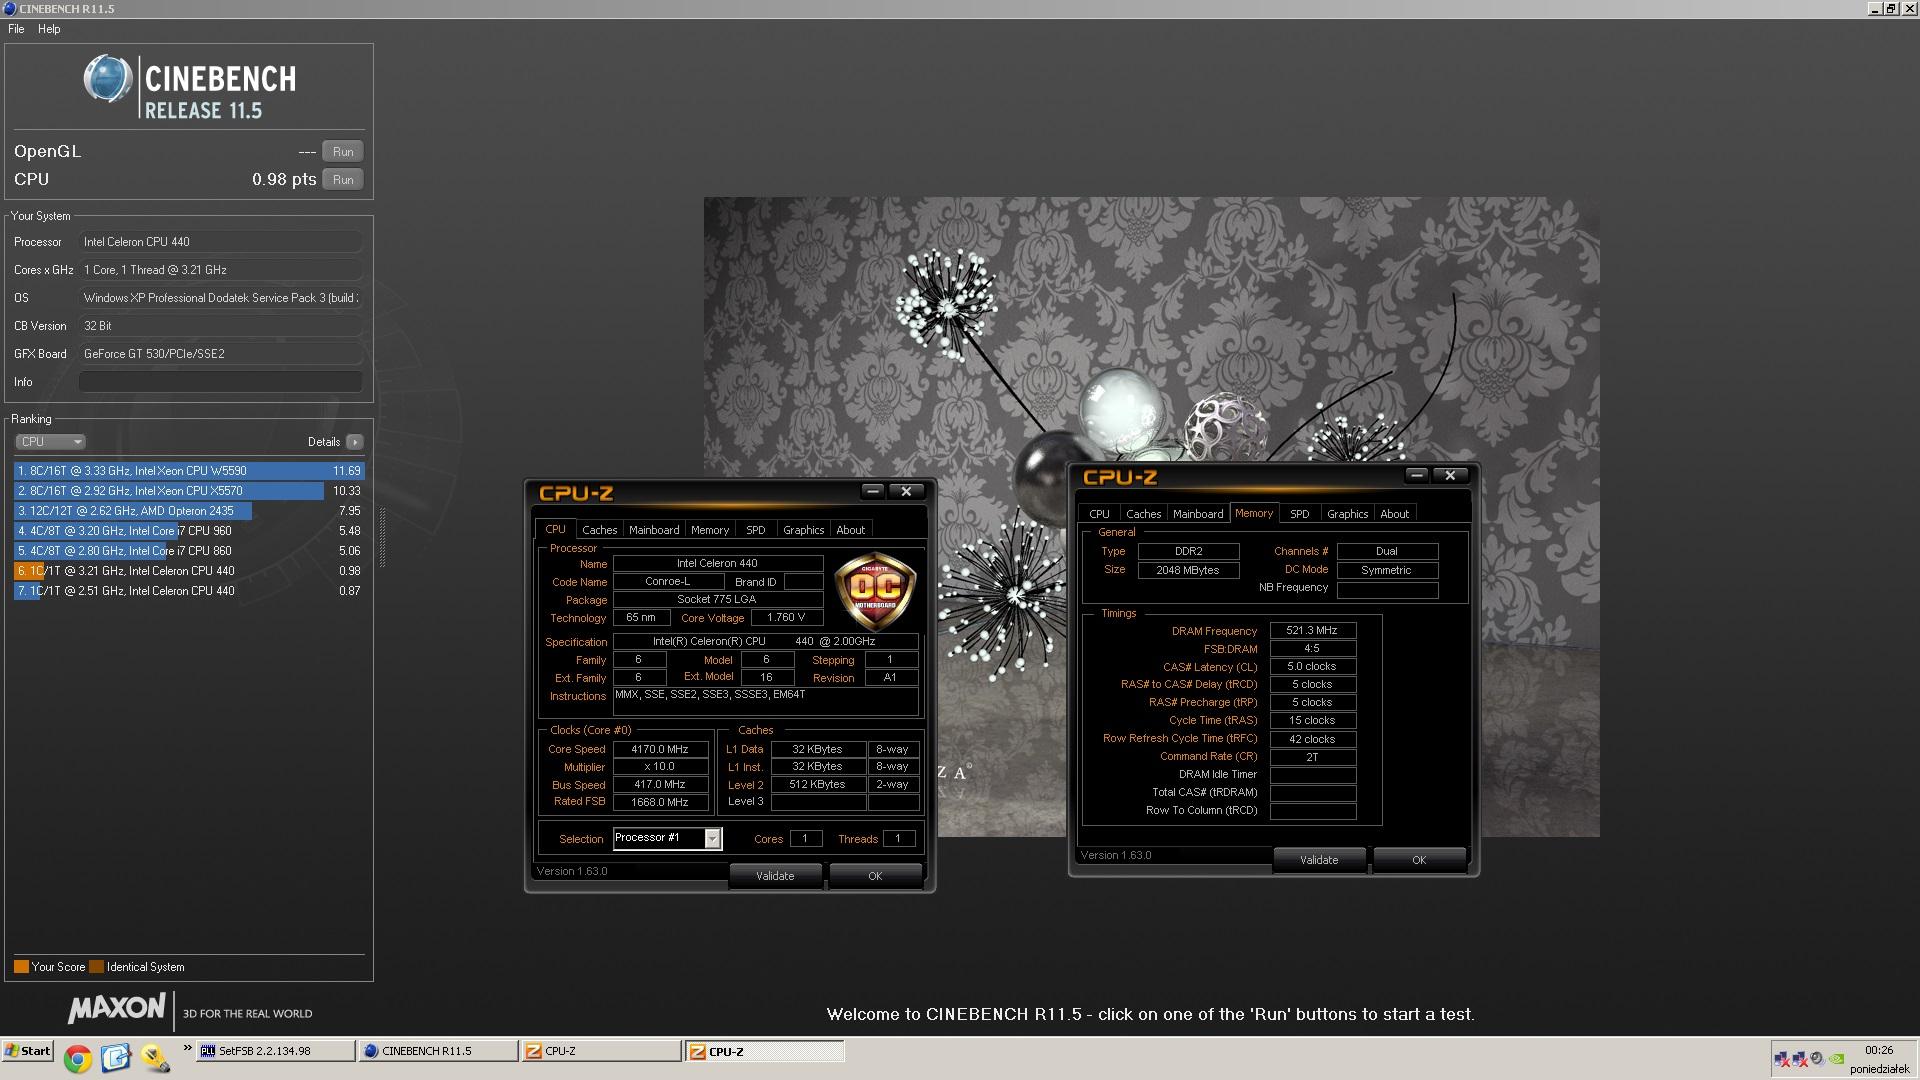Click the Cinebench title bar icon
Screen dimensions: 1920x1080
click(x=9, y=8)
